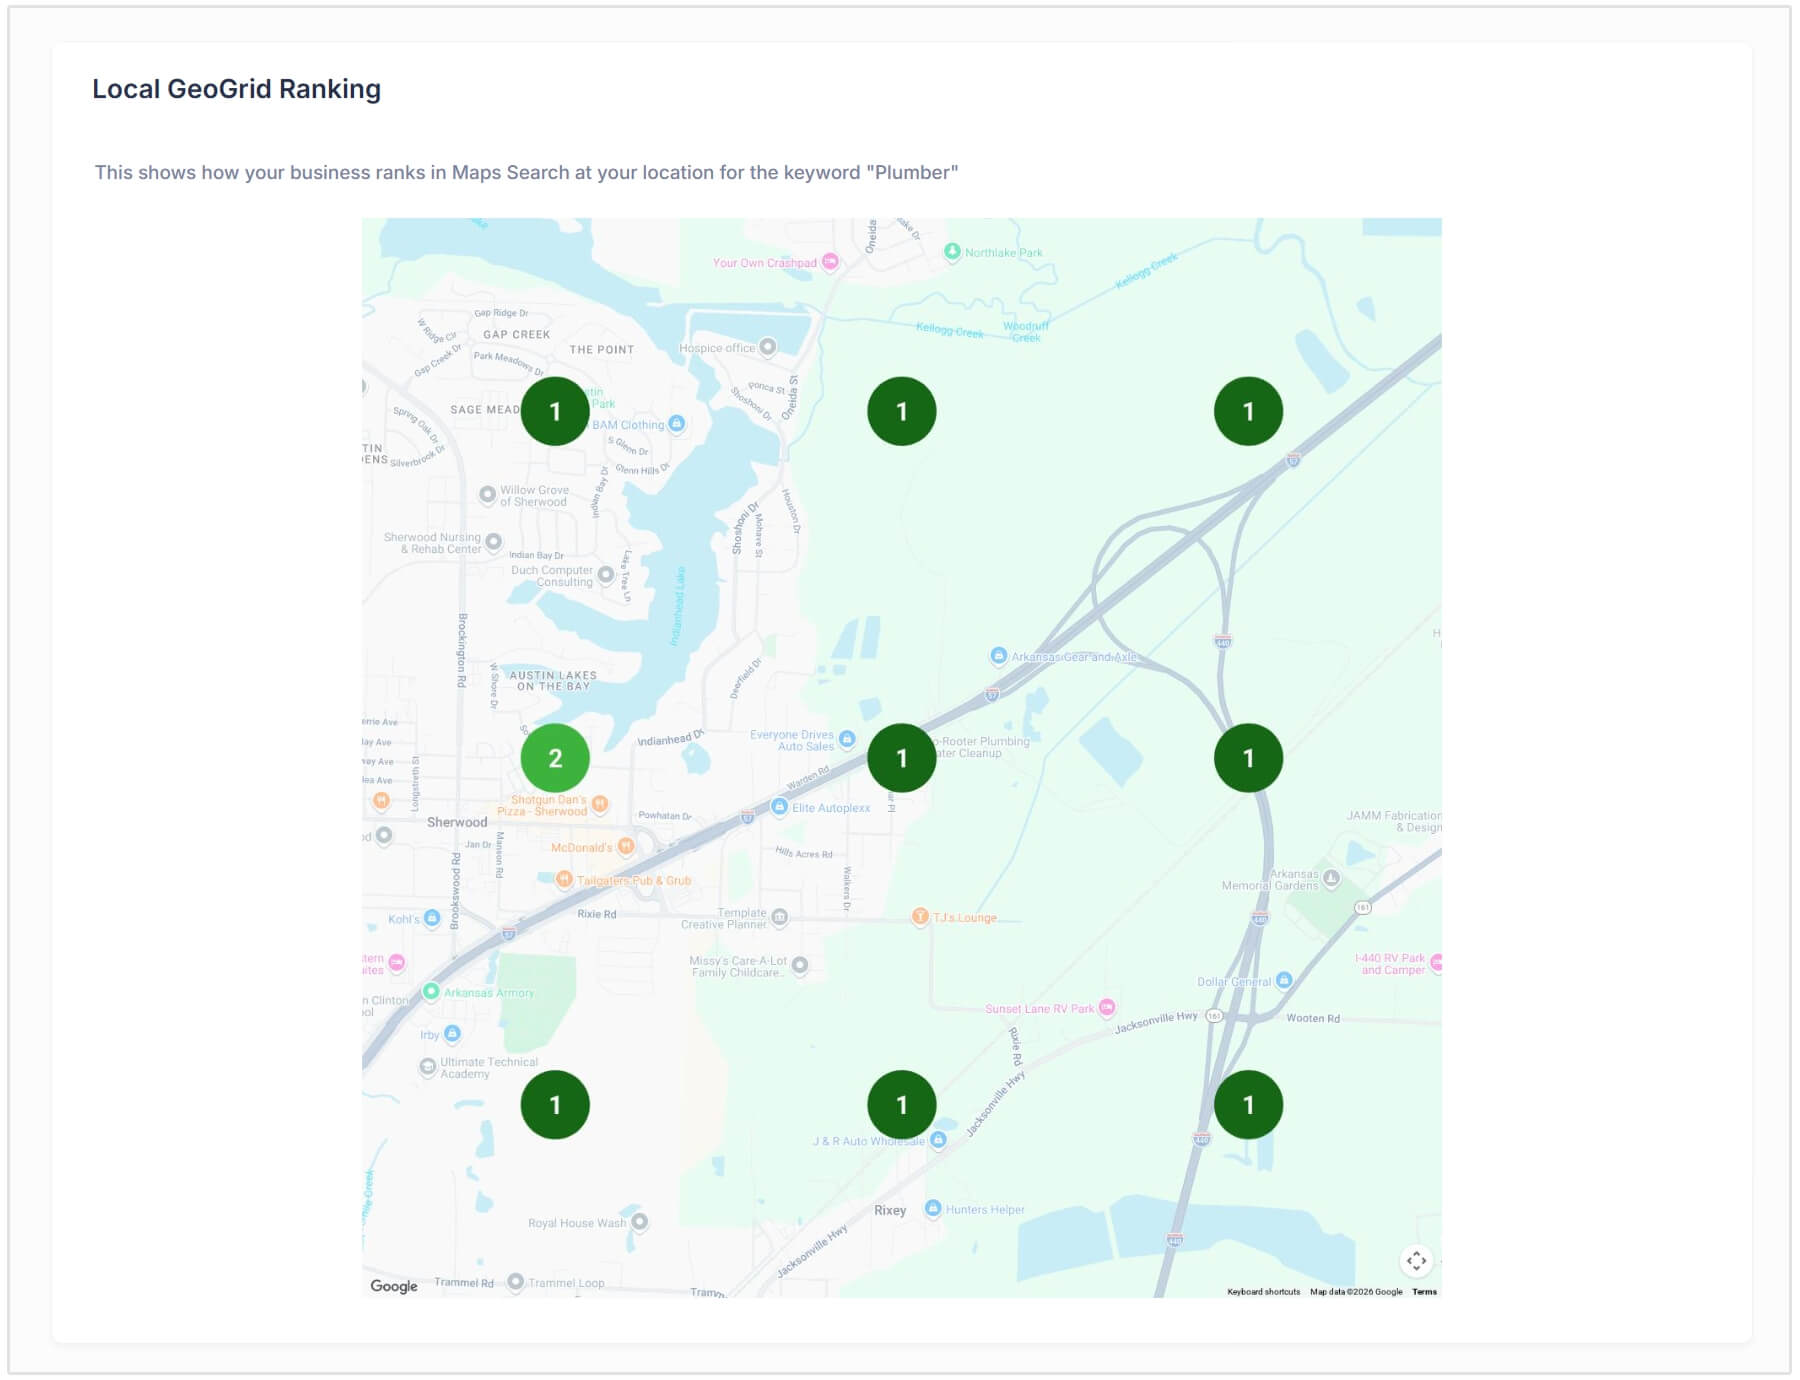Click Sherwood Nursing & Rehab Center pin

(x=493, y=542)
